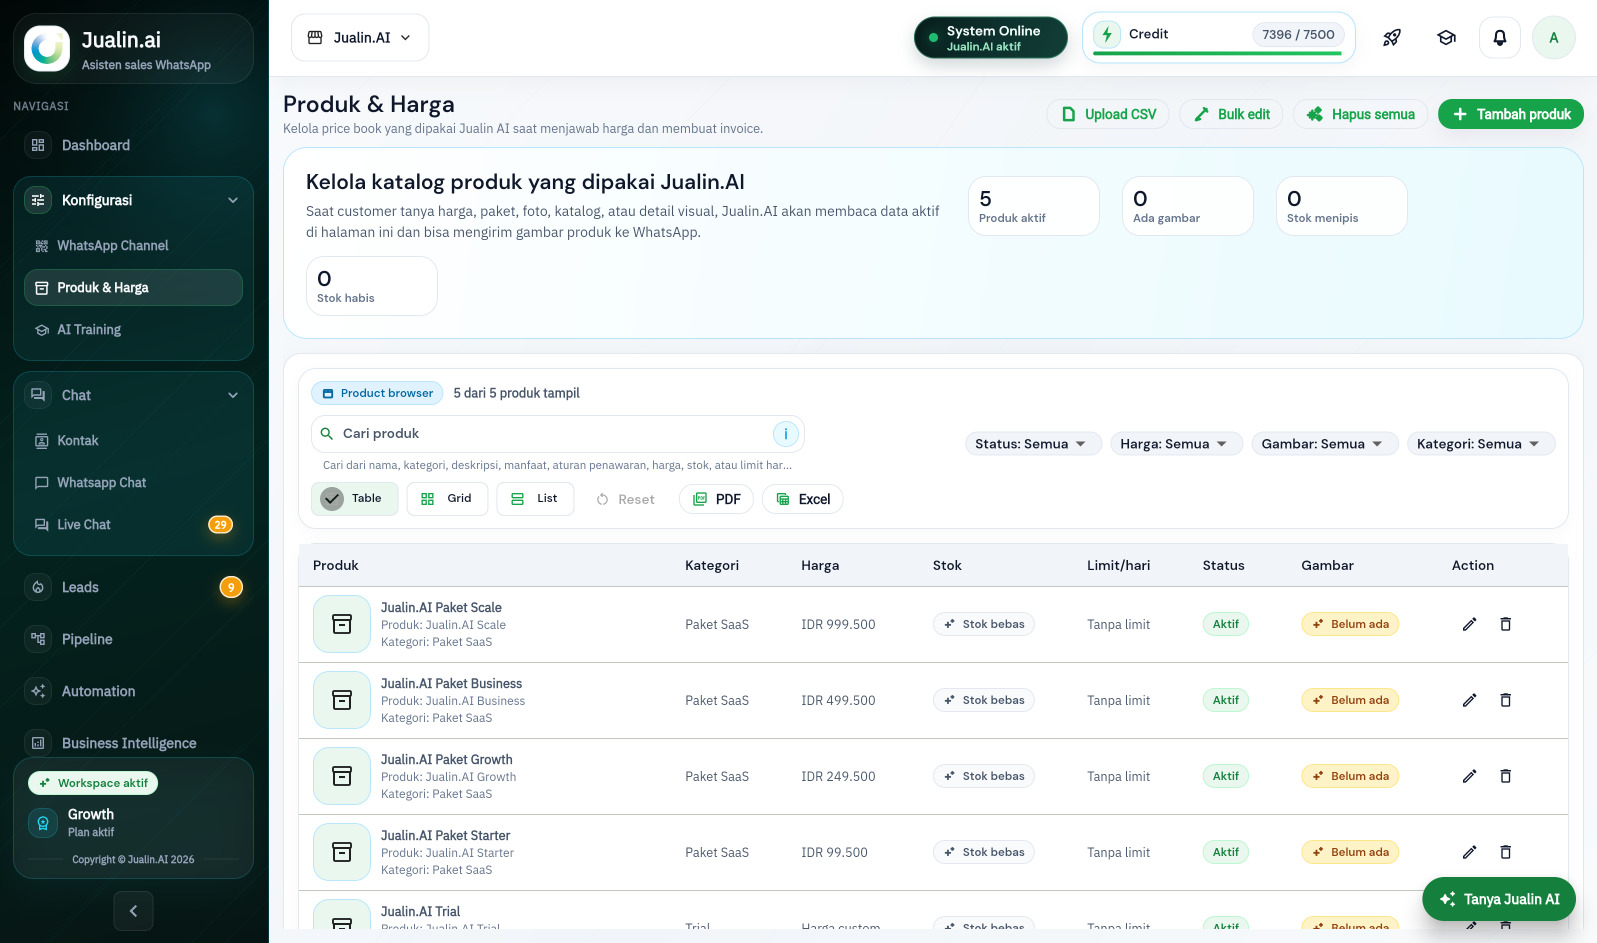Collapse the sidebar with the arrow button
The width and height of the screenshot is (1597, 943).
click(133, 911)
